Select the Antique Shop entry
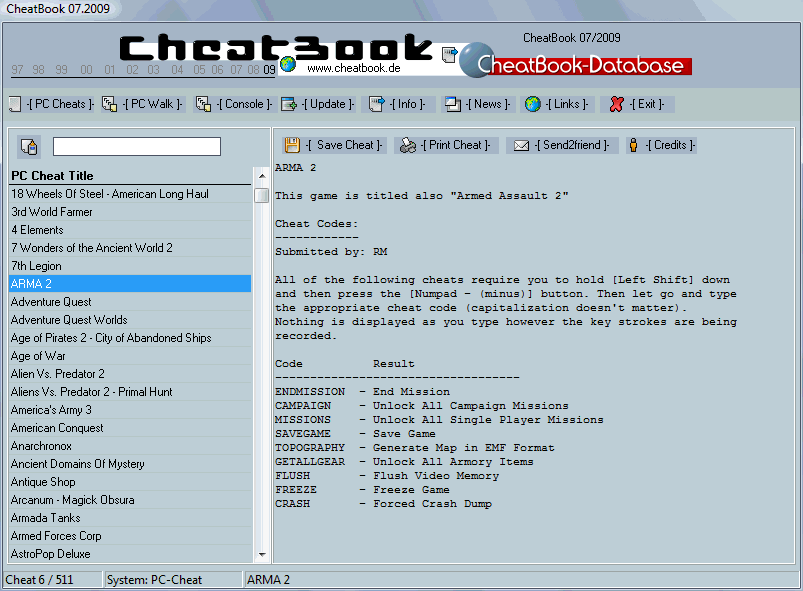 click(x=131, y=482)
